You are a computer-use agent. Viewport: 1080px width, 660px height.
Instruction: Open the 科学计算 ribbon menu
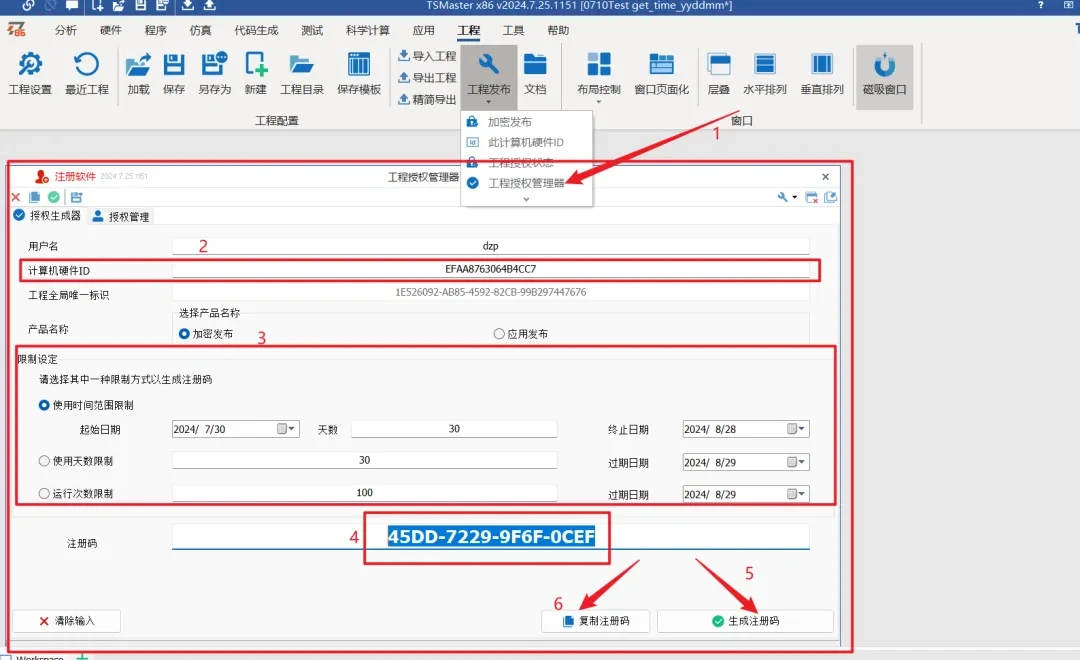tap(366, 30)
